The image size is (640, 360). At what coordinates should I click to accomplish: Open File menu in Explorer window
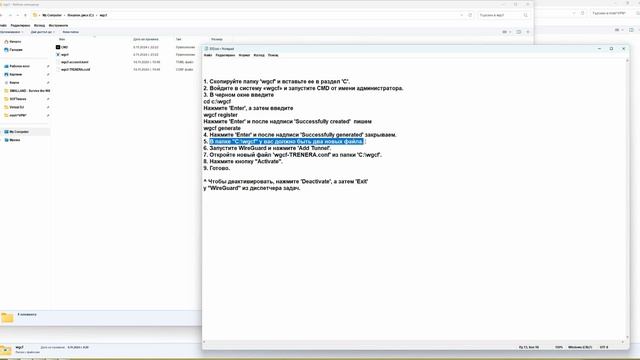click(3, 25)
